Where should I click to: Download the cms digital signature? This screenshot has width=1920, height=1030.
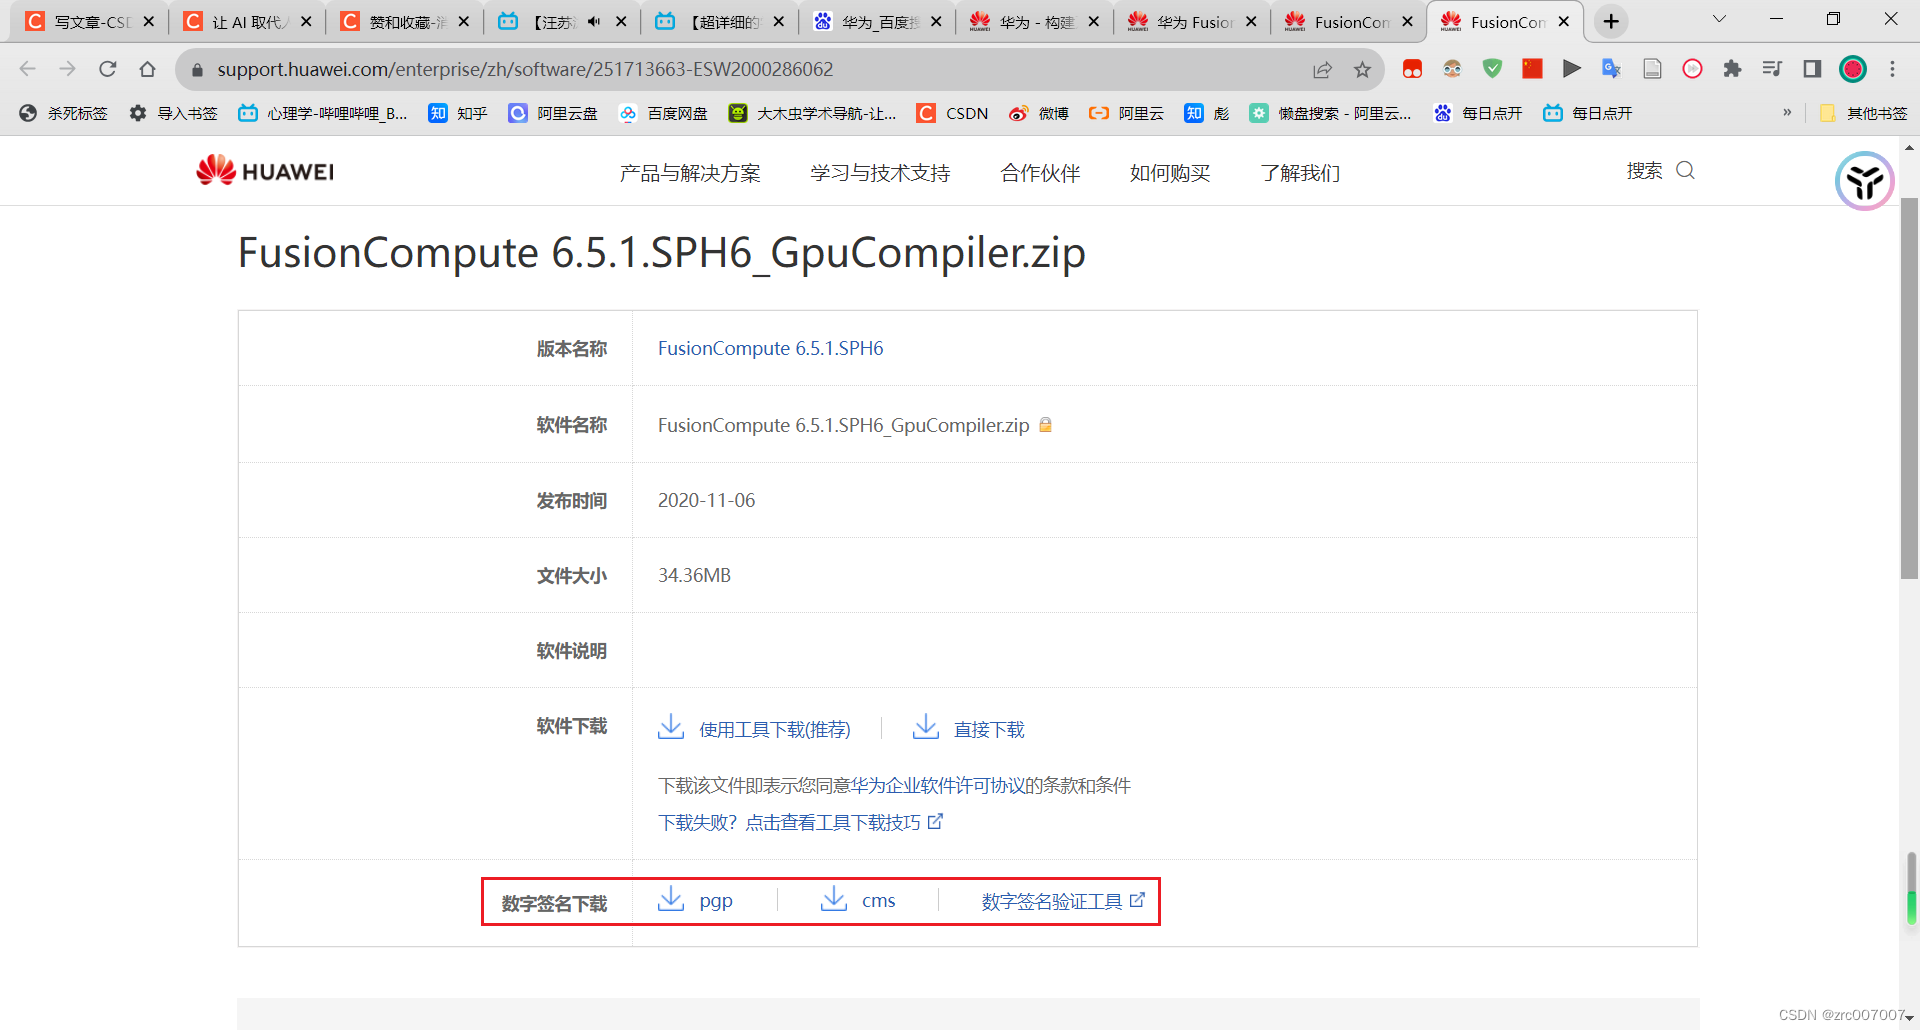coord(878,901)
